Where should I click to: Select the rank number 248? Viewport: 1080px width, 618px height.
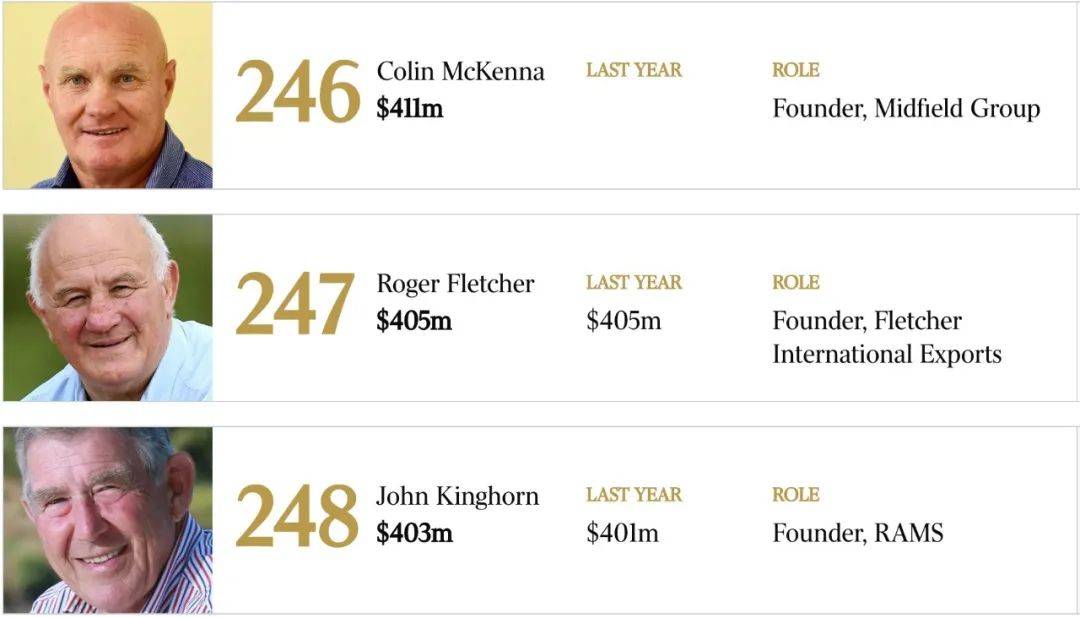[x=297, y=517]
